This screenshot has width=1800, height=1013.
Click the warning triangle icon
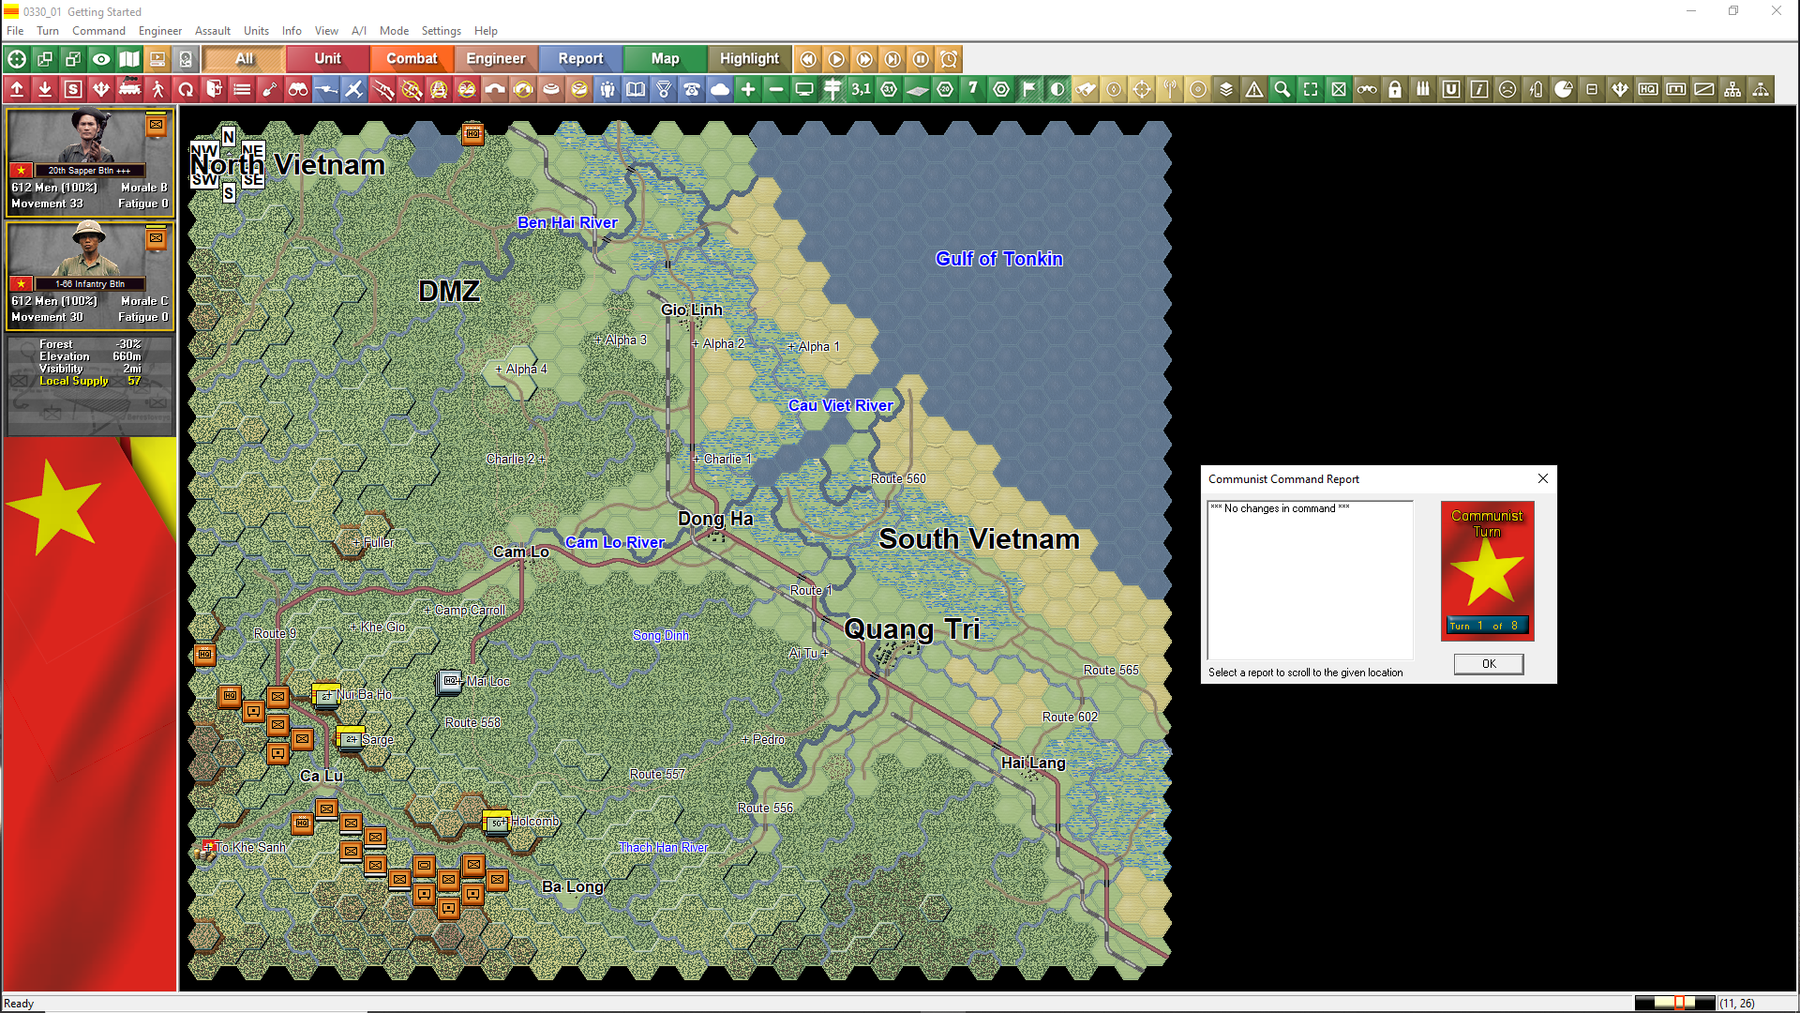point(1254,90)
